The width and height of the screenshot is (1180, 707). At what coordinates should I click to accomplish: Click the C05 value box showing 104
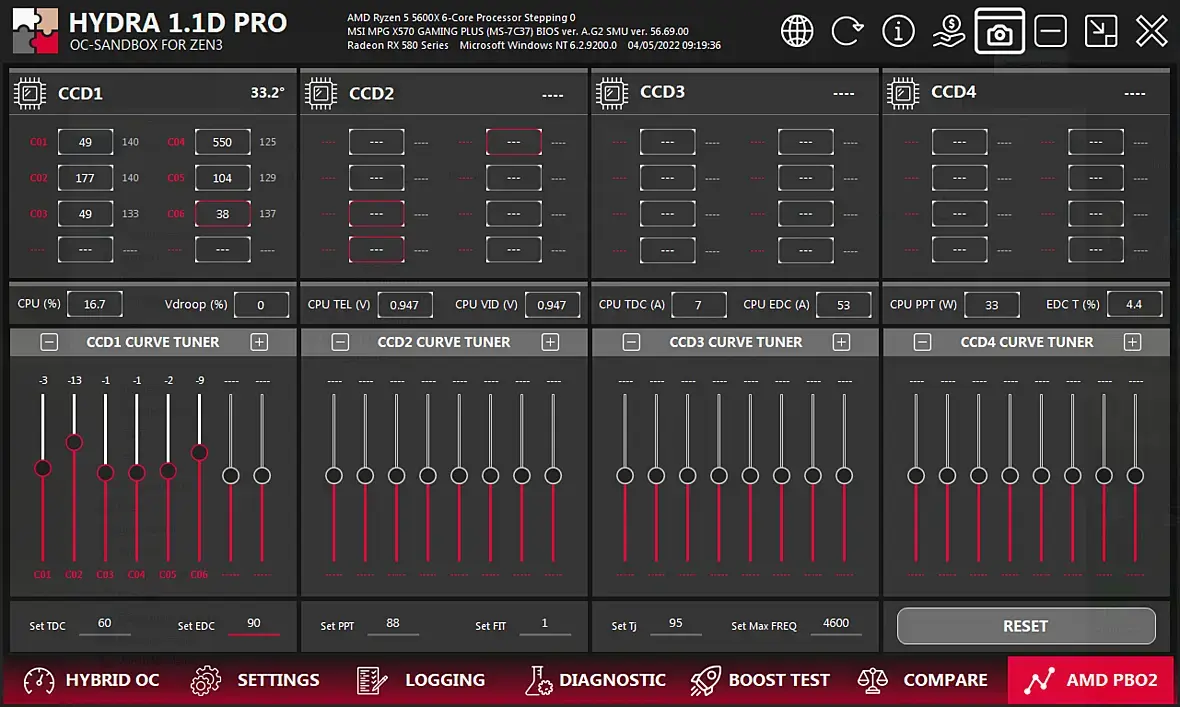point(222,178)
